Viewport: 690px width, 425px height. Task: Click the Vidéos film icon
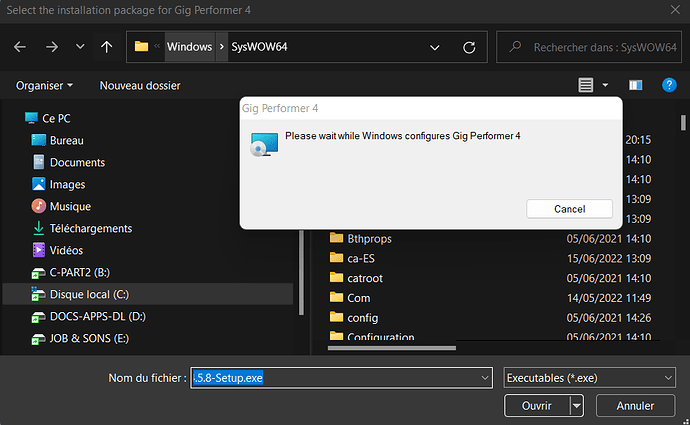pos(38,250)
